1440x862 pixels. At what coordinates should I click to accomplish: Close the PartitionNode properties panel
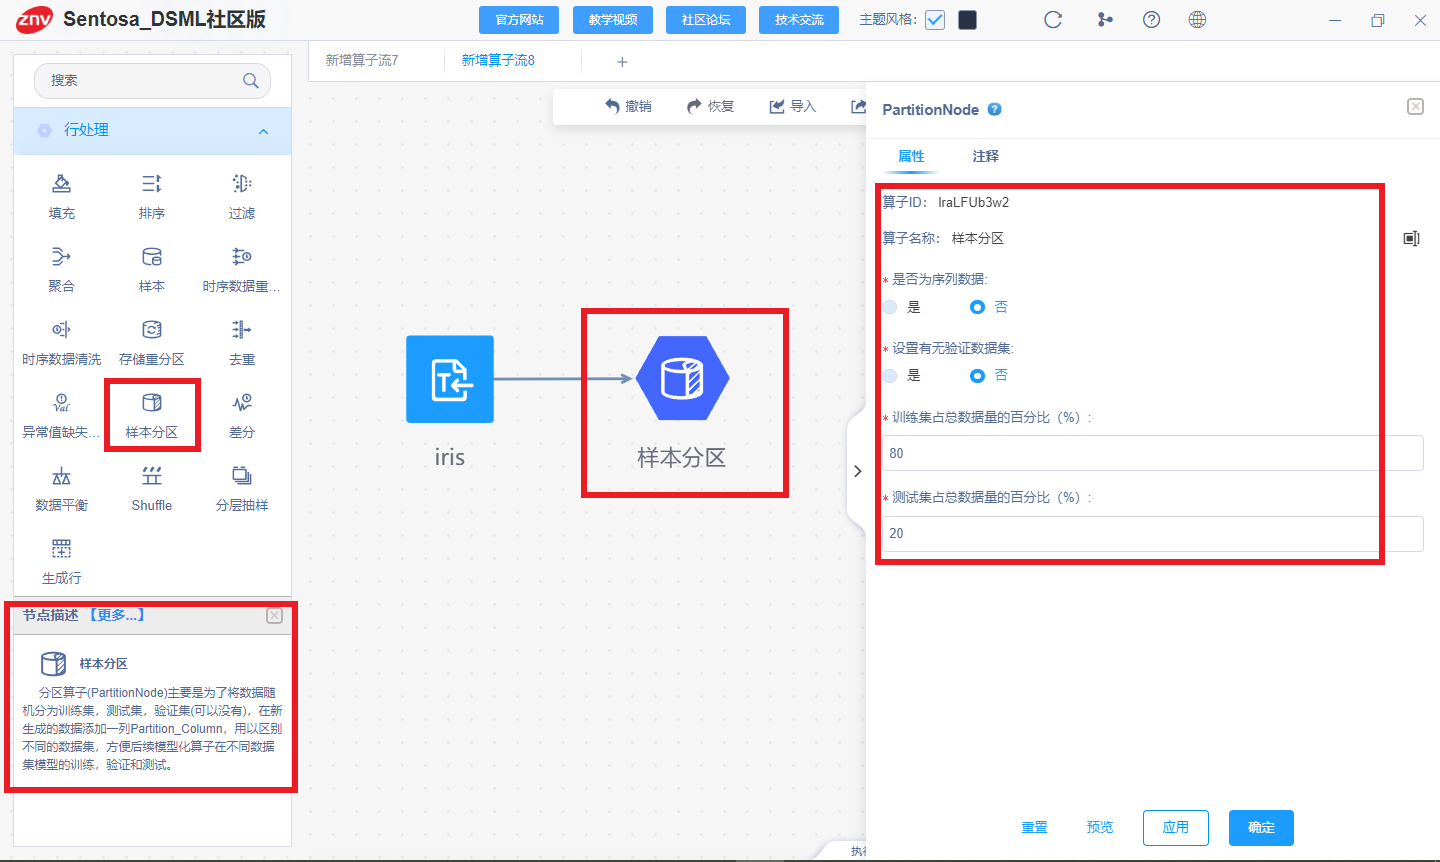1415,107
